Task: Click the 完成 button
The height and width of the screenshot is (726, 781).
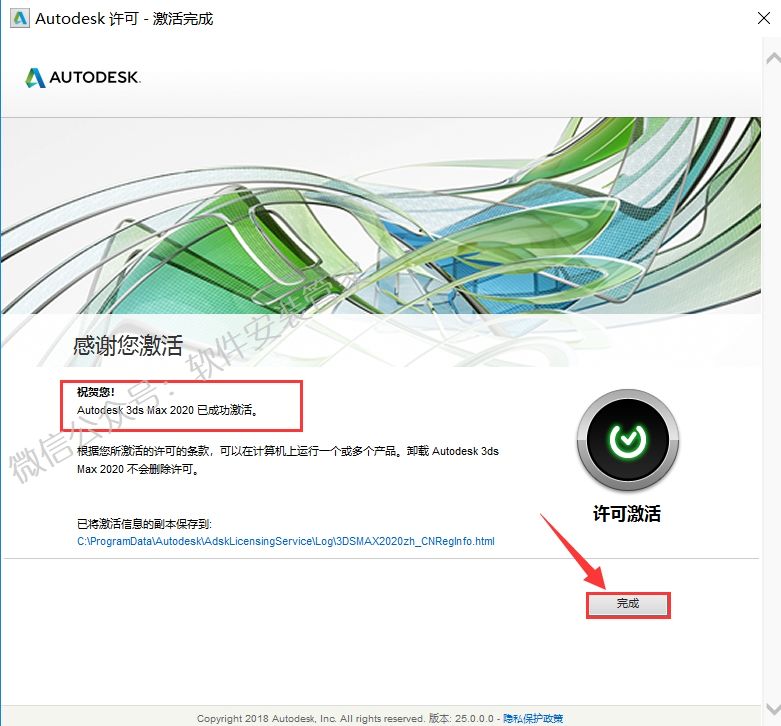Action: coord(627,604)
